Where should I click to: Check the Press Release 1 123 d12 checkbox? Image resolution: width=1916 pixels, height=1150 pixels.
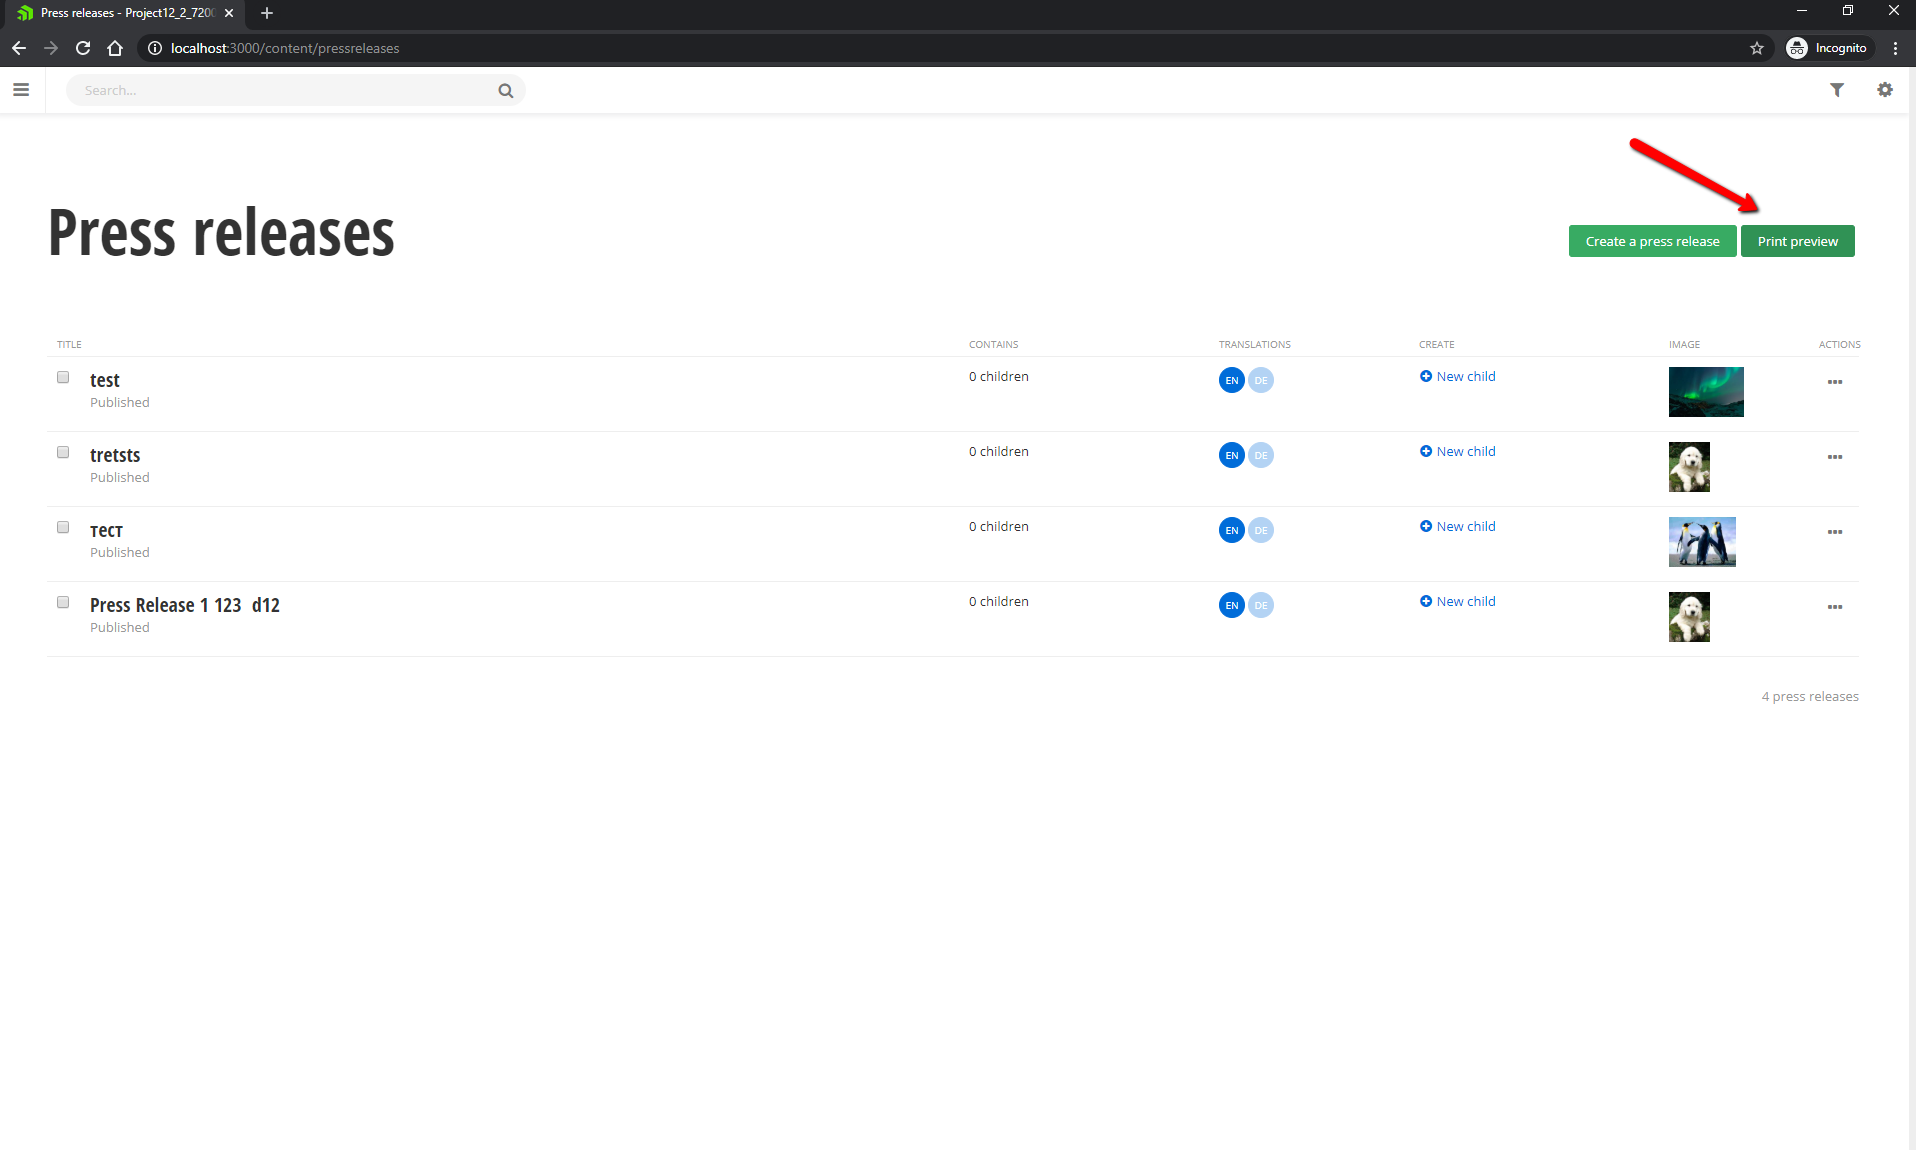63,602
